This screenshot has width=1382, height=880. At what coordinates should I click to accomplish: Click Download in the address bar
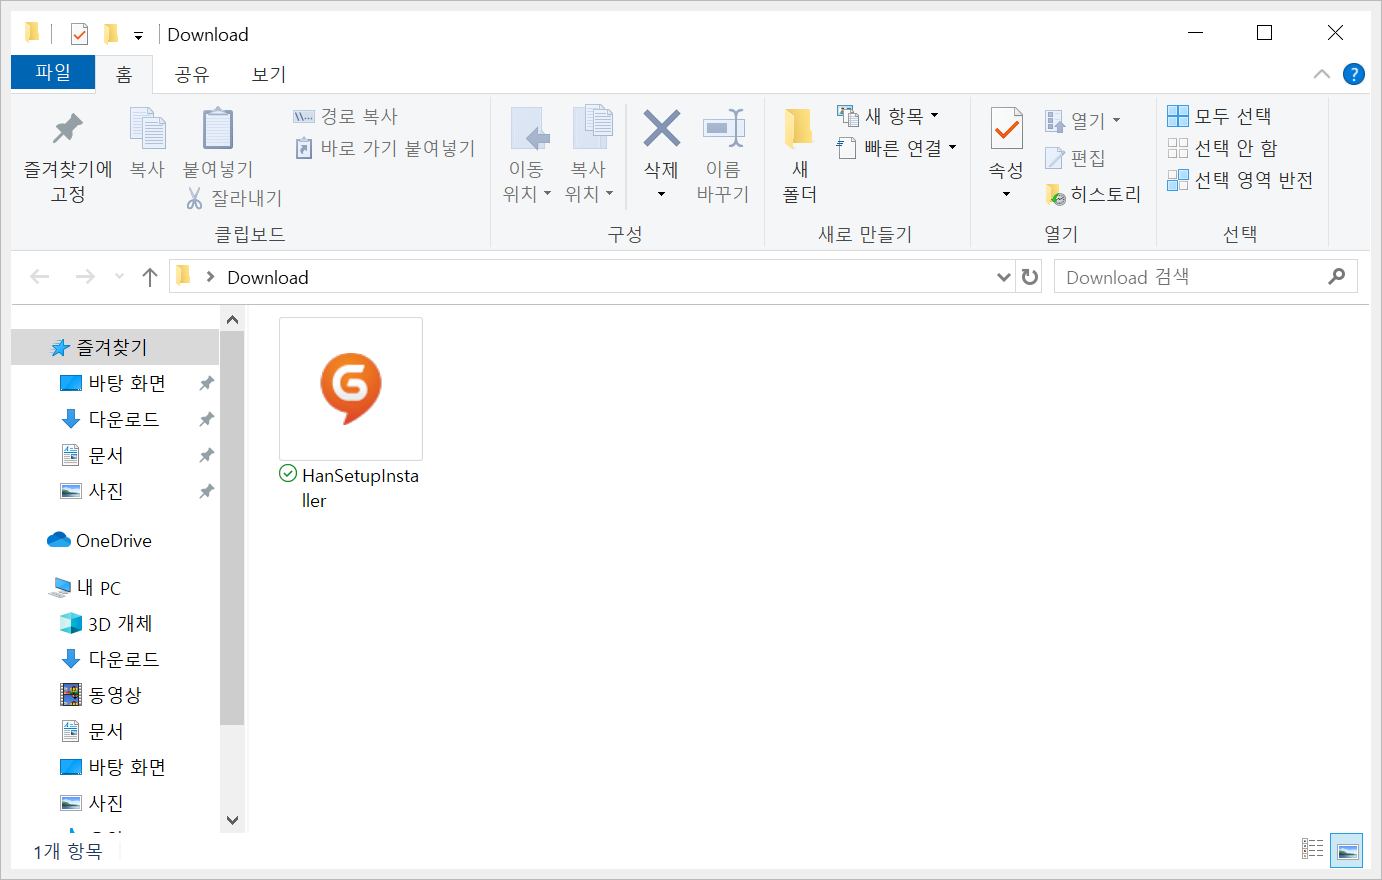tap(268, 277)
